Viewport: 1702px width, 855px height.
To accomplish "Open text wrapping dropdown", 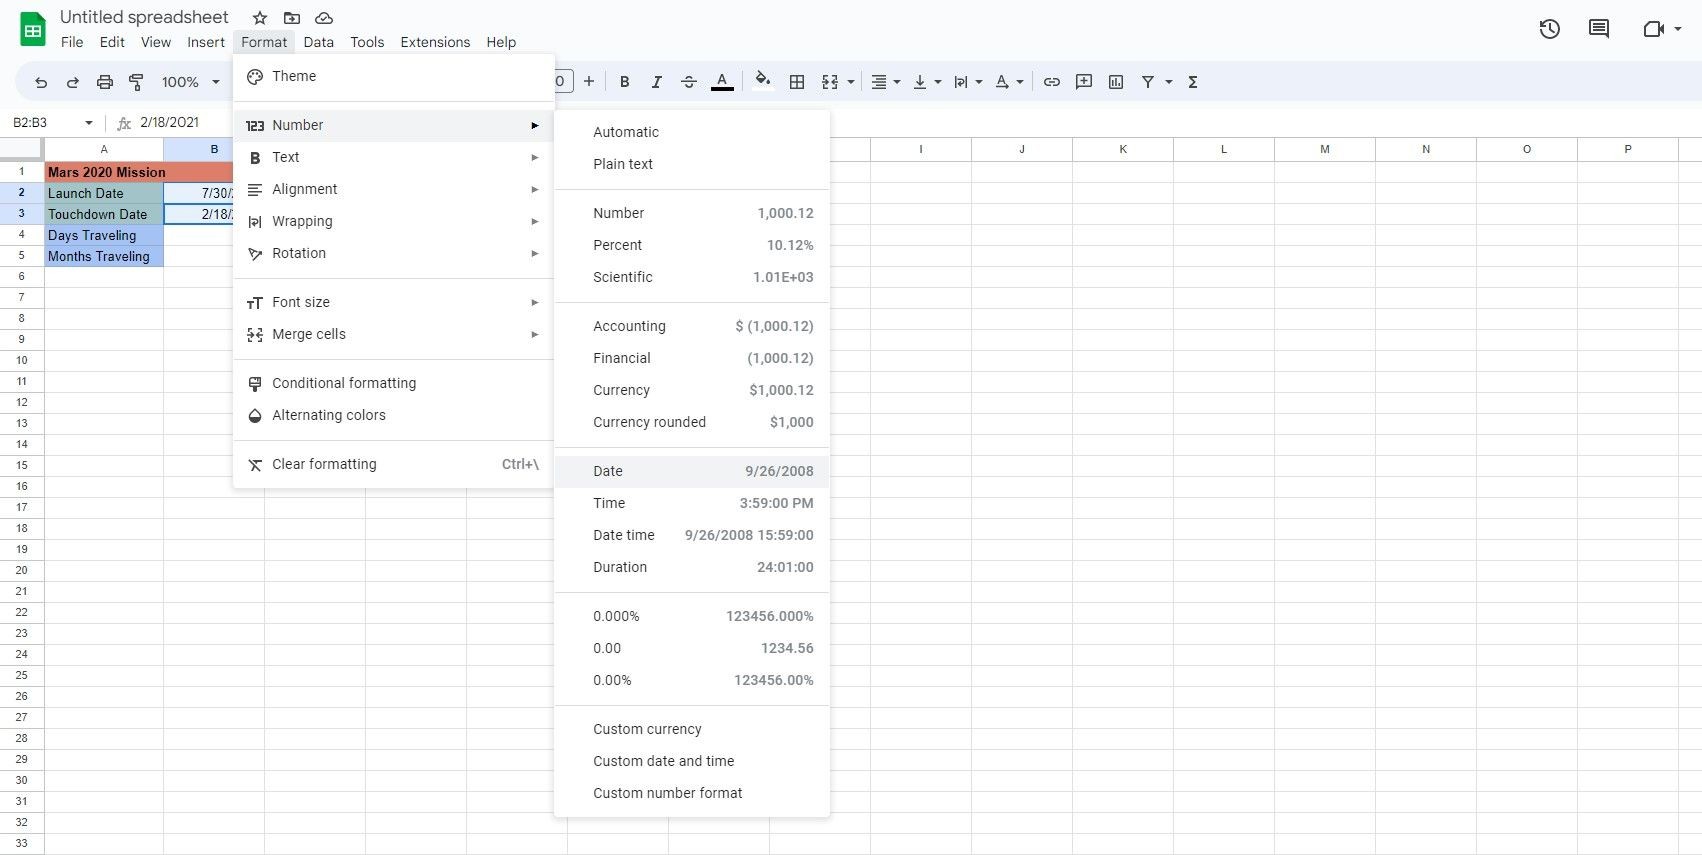I will (968, 82).
